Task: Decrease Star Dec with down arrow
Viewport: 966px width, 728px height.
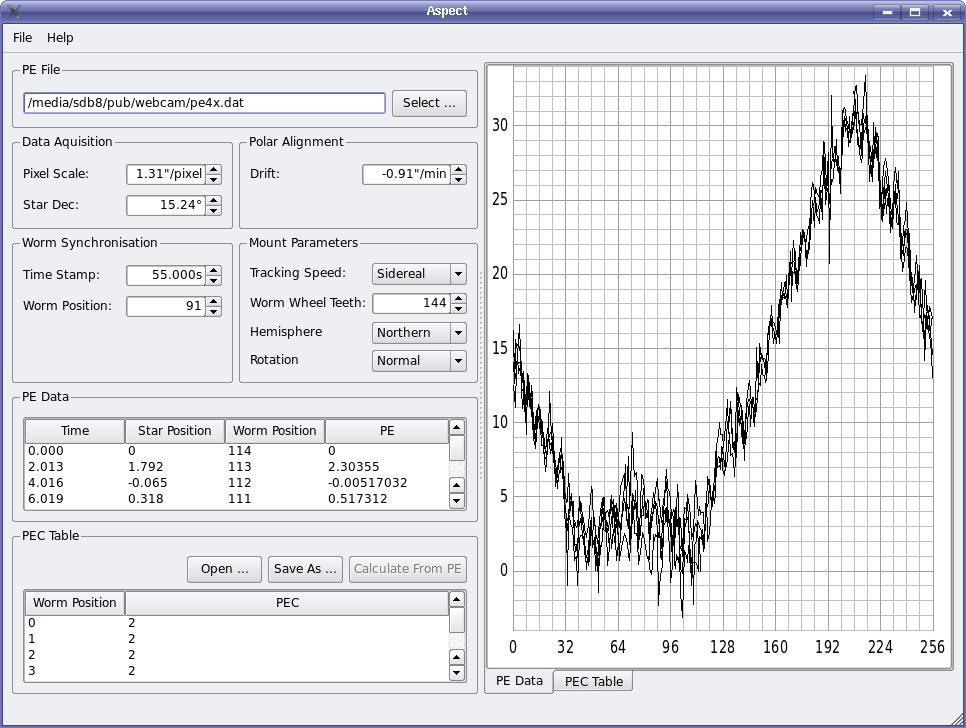Action: pos(214,210)
